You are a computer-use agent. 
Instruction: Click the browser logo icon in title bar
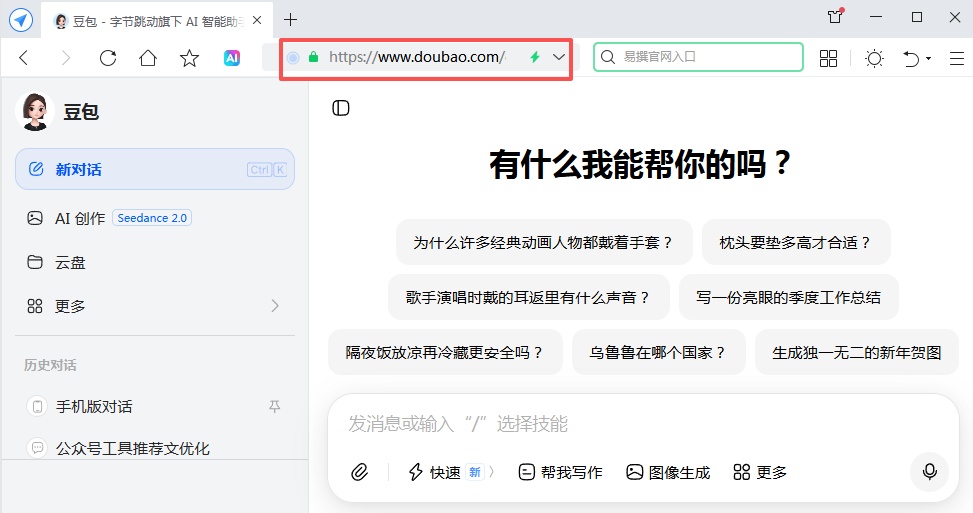tap(20, 20)
